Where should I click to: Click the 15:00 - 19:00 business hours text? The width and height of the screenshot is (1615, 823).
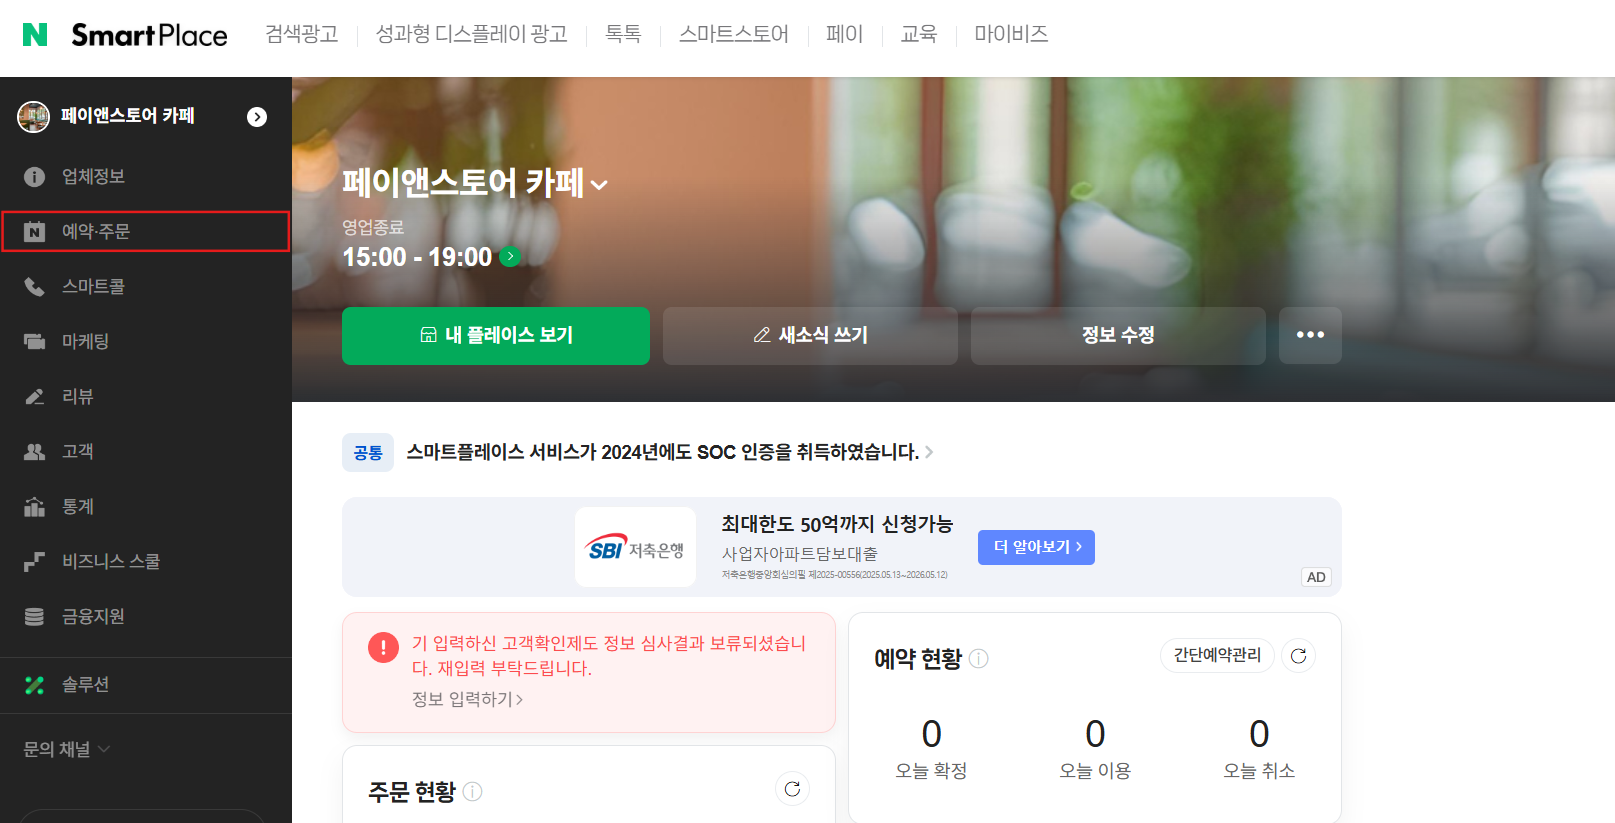pos(417,257)
